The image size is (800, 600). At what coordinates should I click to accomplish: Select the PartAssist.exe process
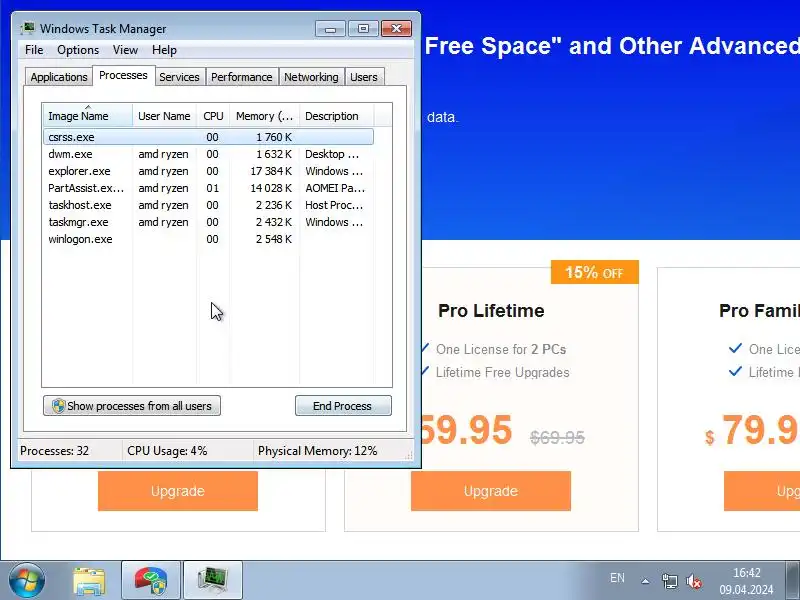(209, 188)
